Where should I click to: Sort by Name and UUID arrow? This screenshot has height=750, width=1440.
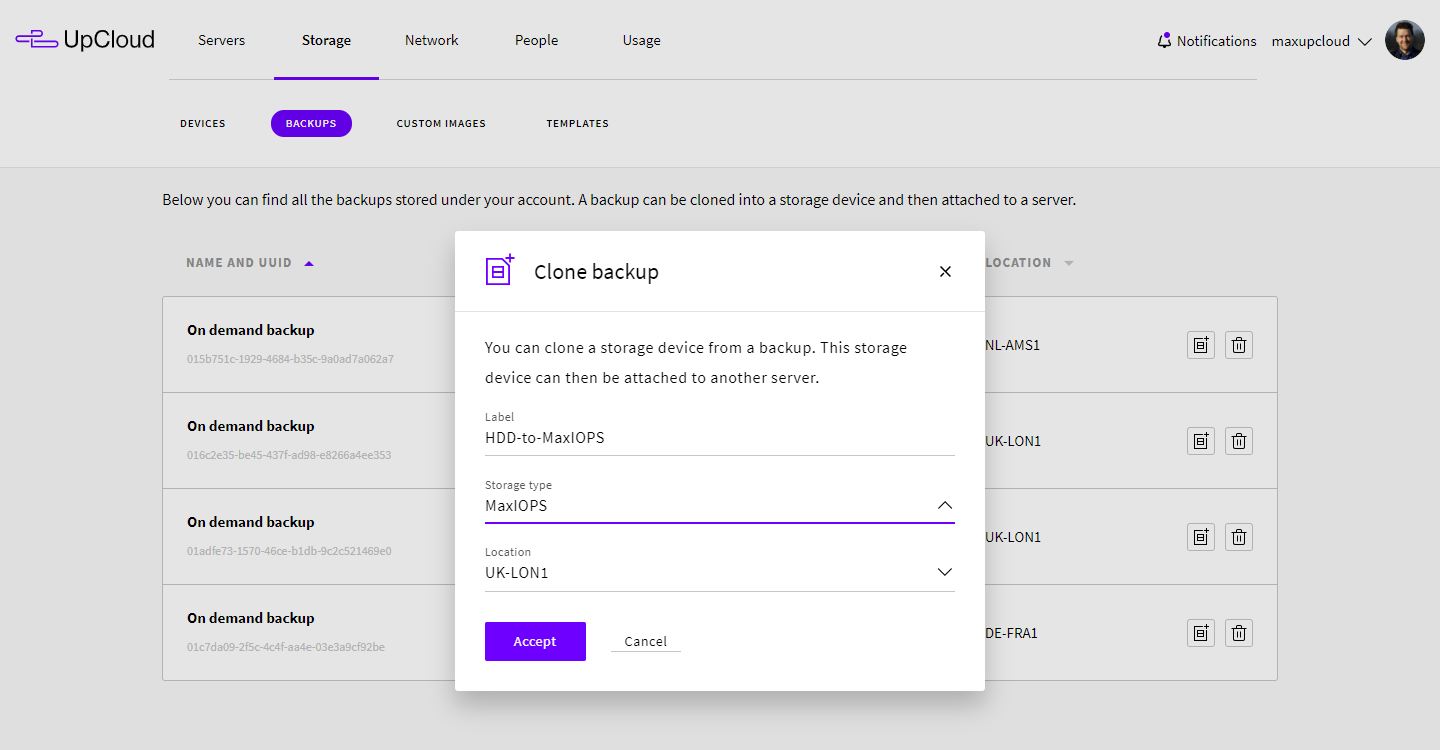coord(309,263)
